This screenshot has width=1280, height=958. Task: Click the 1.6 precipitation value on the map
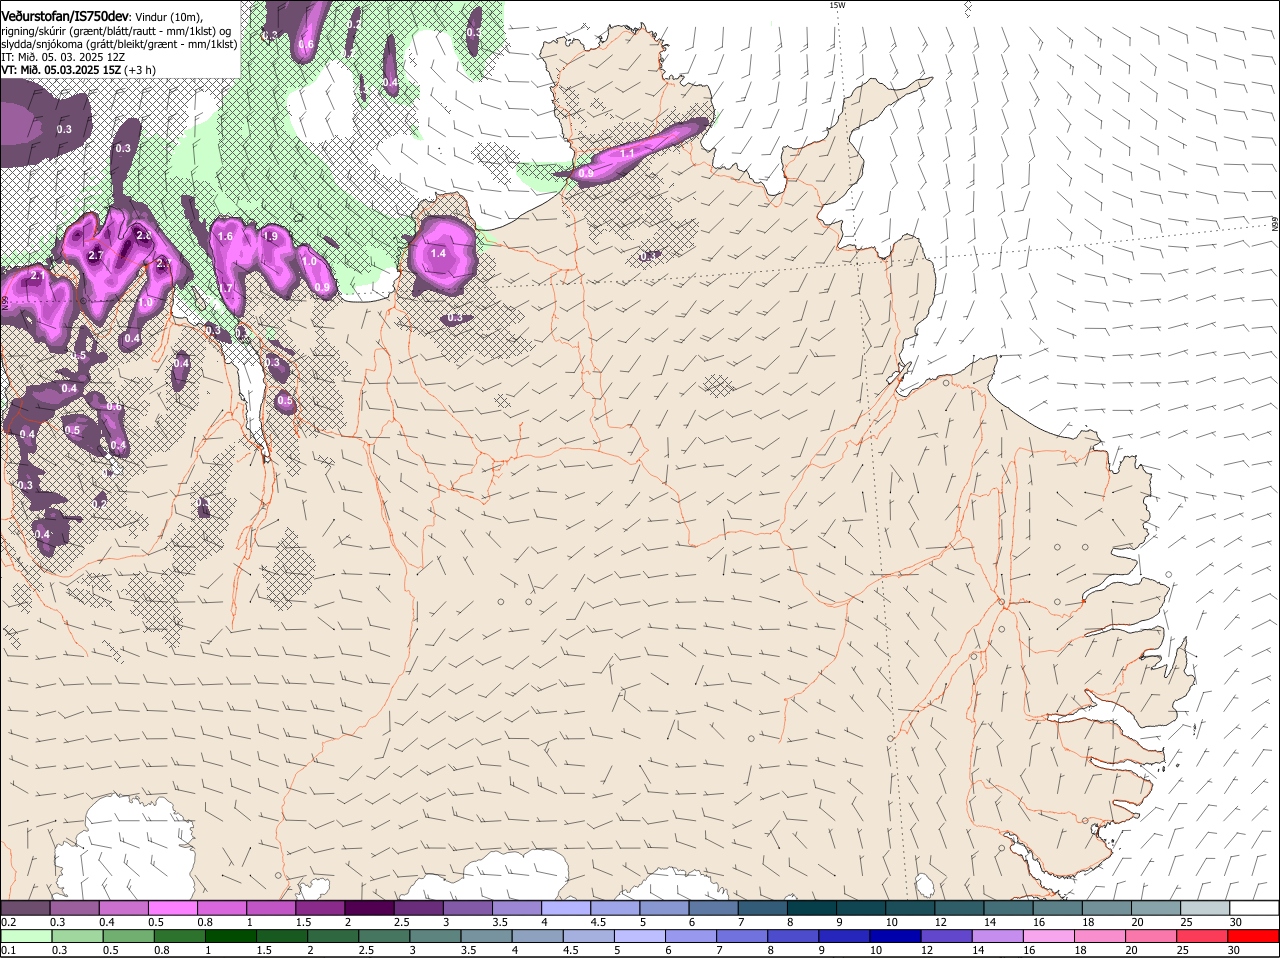click(x=225, y=237)
